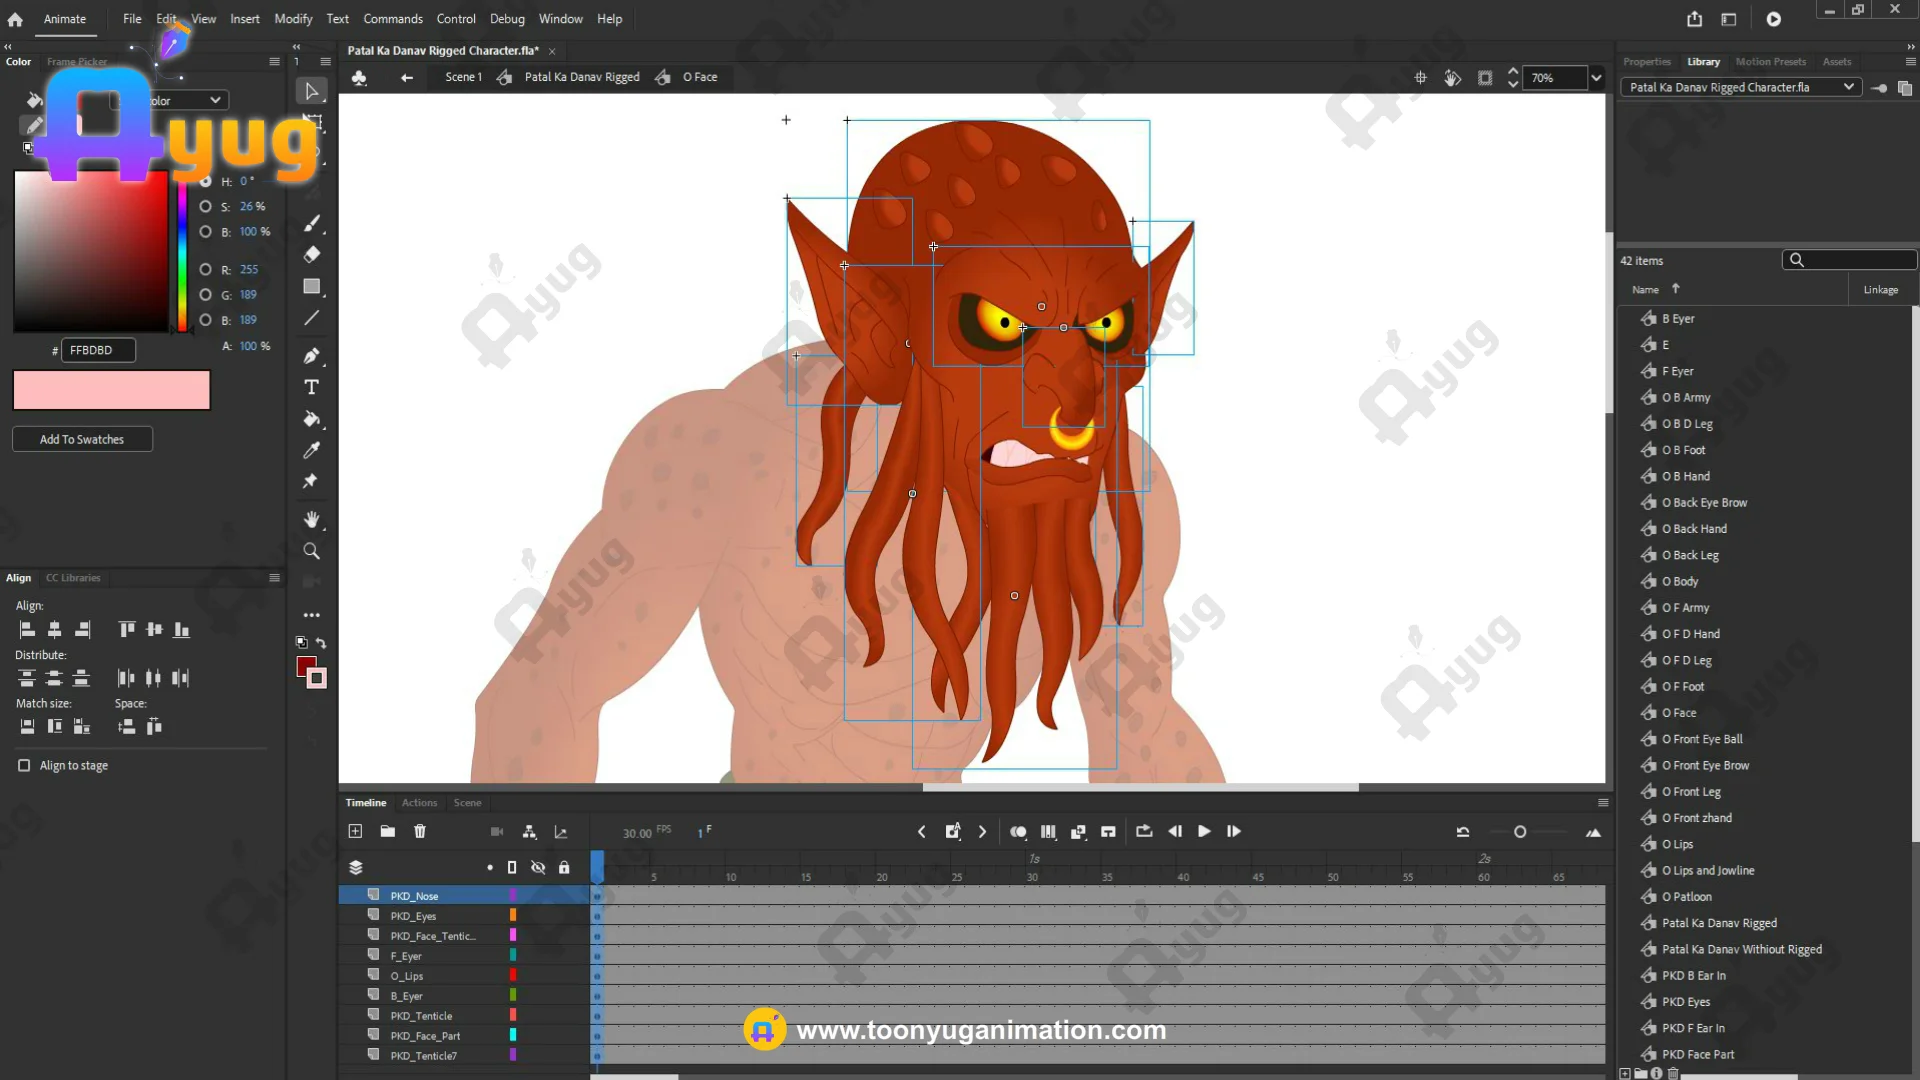Switch to the Properties tab

pyautogui.click(x=1646, y=62)
